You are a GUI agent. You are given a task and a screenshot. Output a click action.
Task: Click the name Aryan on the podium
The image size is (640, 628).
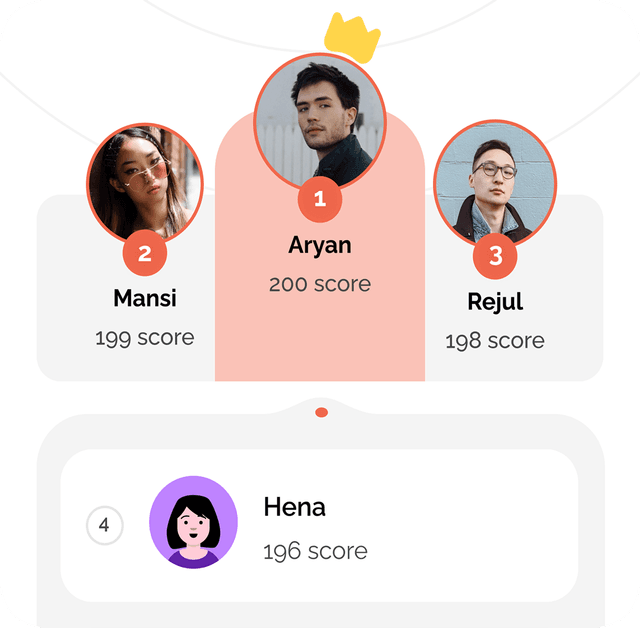click(320, 246)
